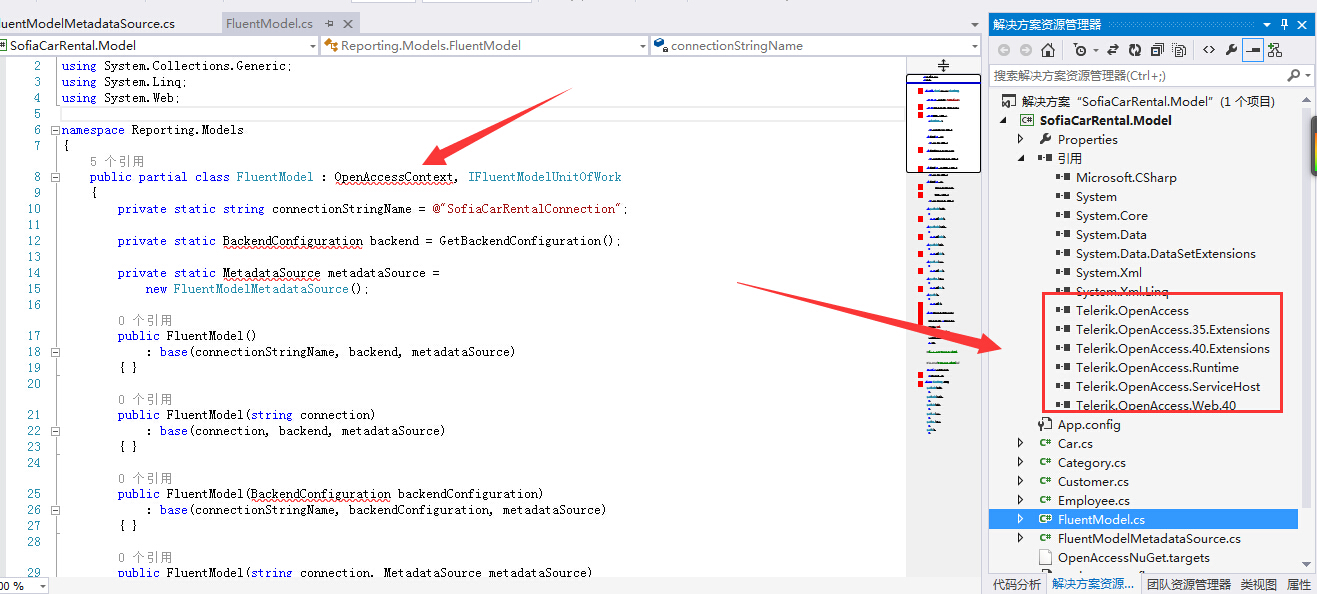Viewport: 1317px width, 594px height.
Task: Click the '5 个引用' CodeLens link
Action: (x=116, y=161)
